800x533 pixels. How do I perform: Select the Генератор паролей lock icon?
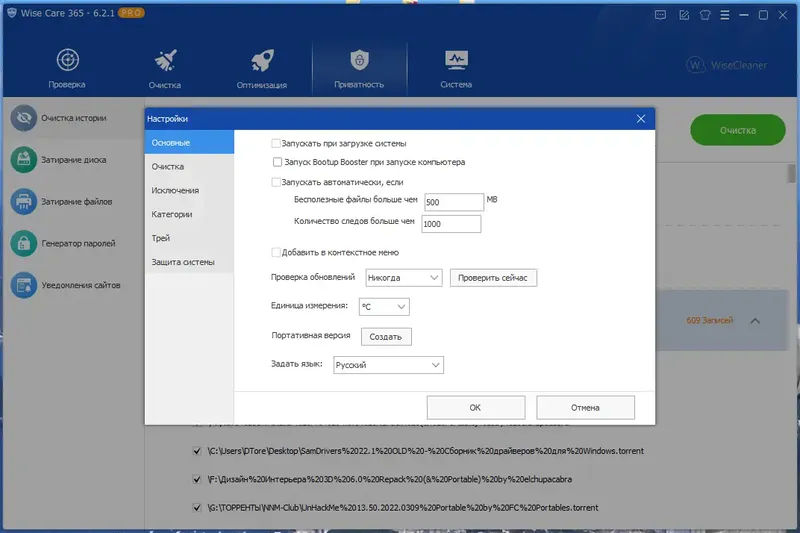[x=23, y=243]
